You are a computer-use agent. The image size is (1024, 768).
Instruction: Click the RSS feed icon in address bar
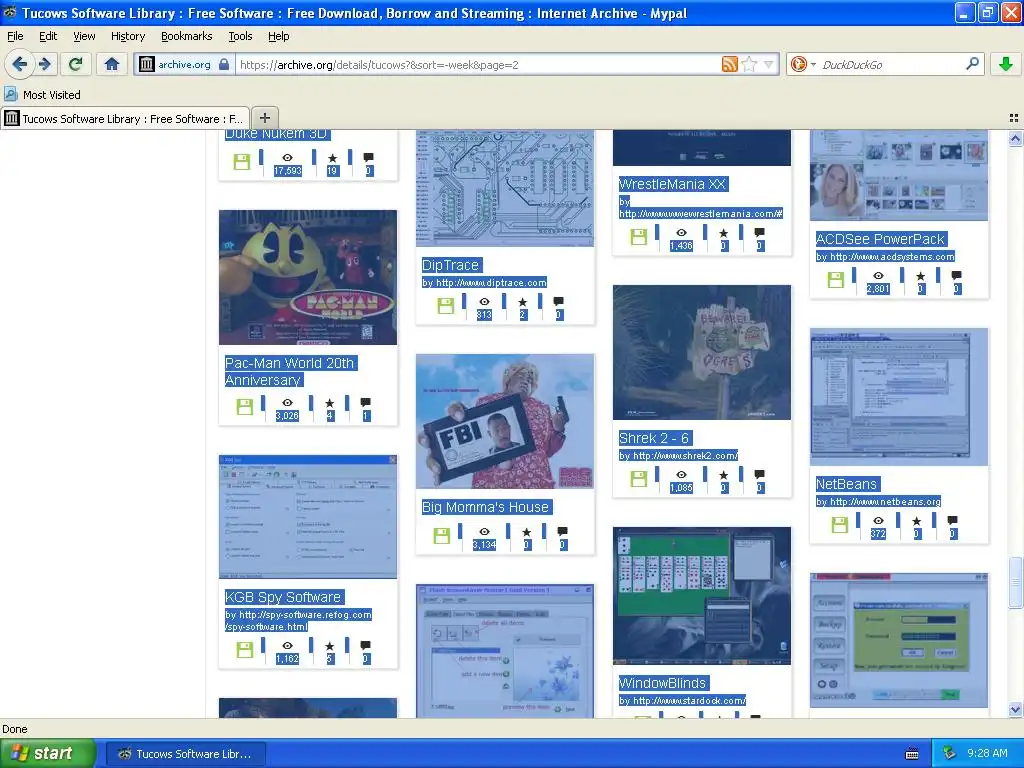coord(729,64)
